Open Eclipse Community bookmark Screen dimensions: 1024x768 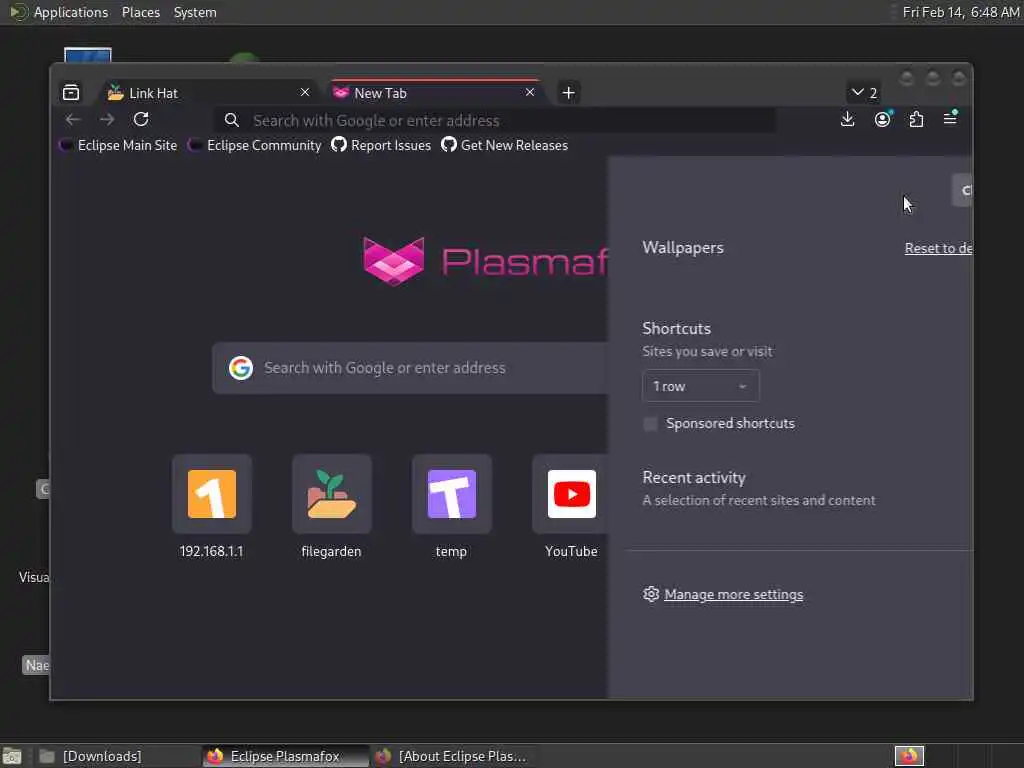255,145
